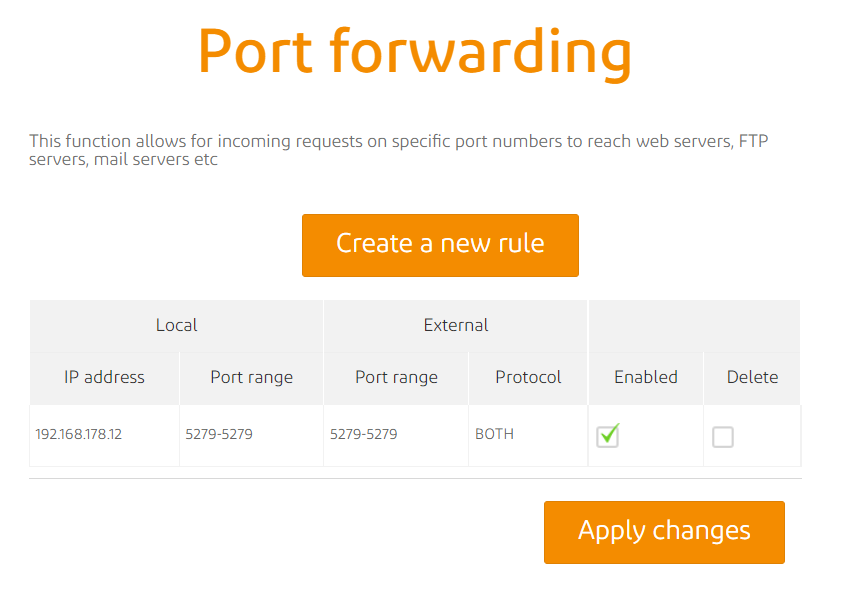Click the External port range value 5279-5279
Viewport: 856px width, 590px height.
[364, 435]
